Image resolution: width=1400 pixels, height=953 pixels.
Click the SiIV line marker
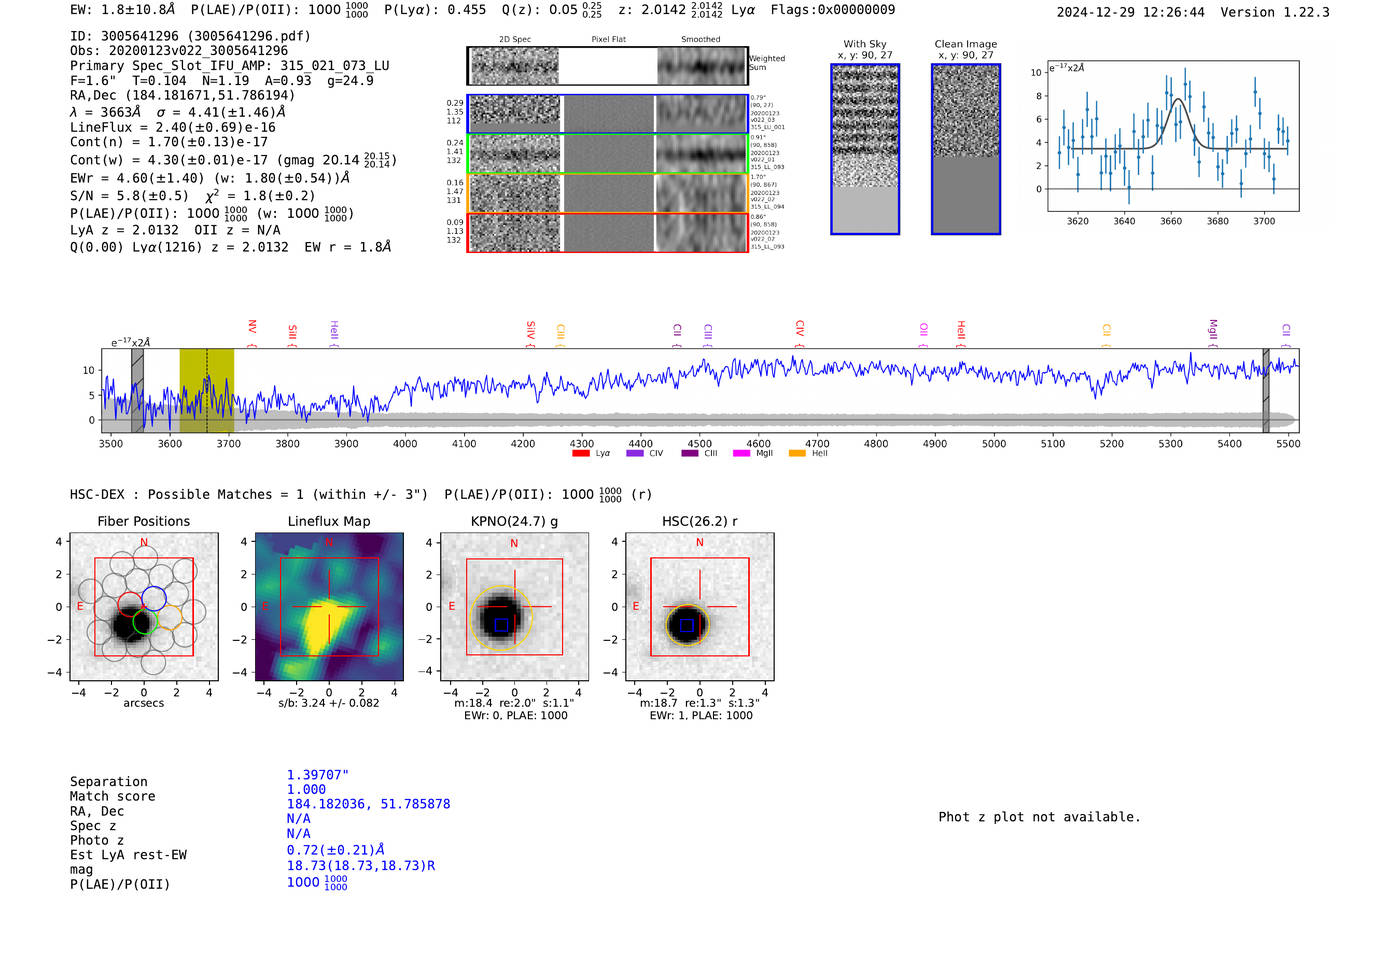[x=531, y=333]
